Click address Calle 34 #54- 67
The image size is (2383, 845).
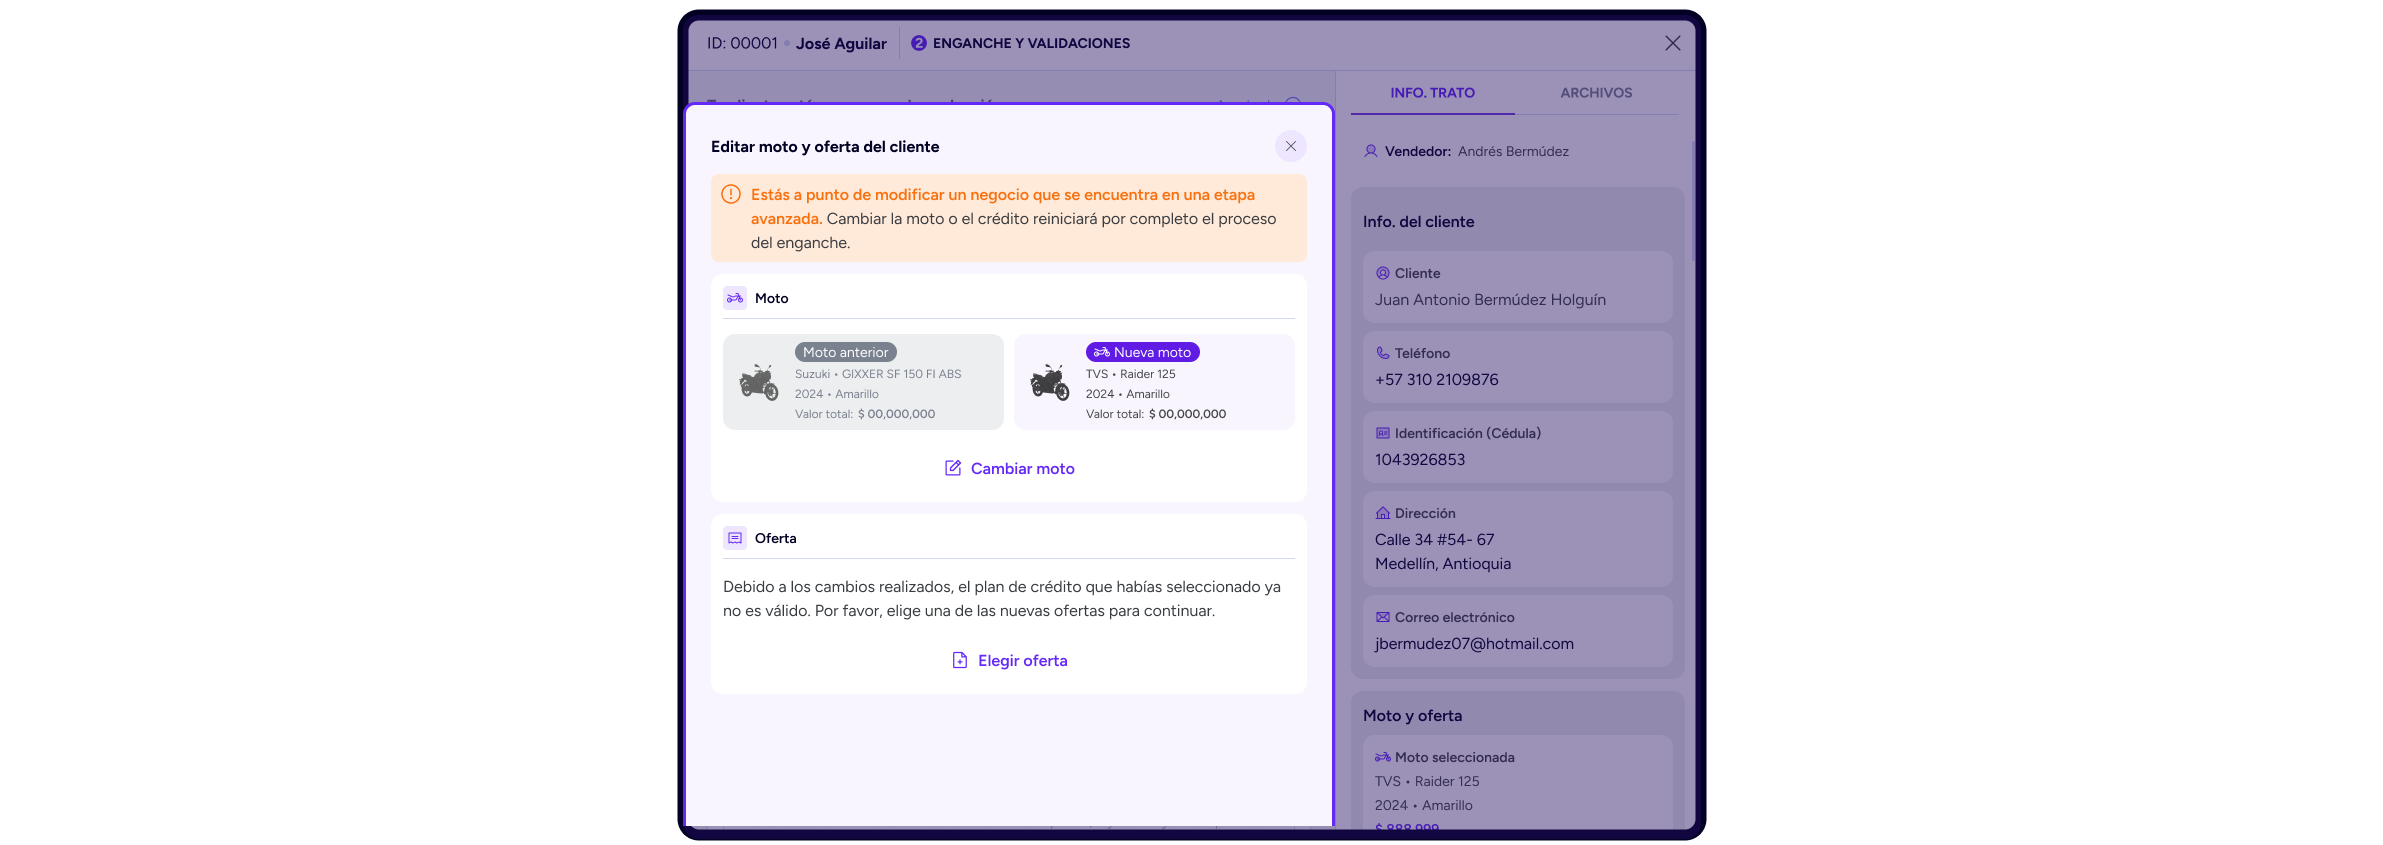pyautogui.click(x=1434, y=540)
